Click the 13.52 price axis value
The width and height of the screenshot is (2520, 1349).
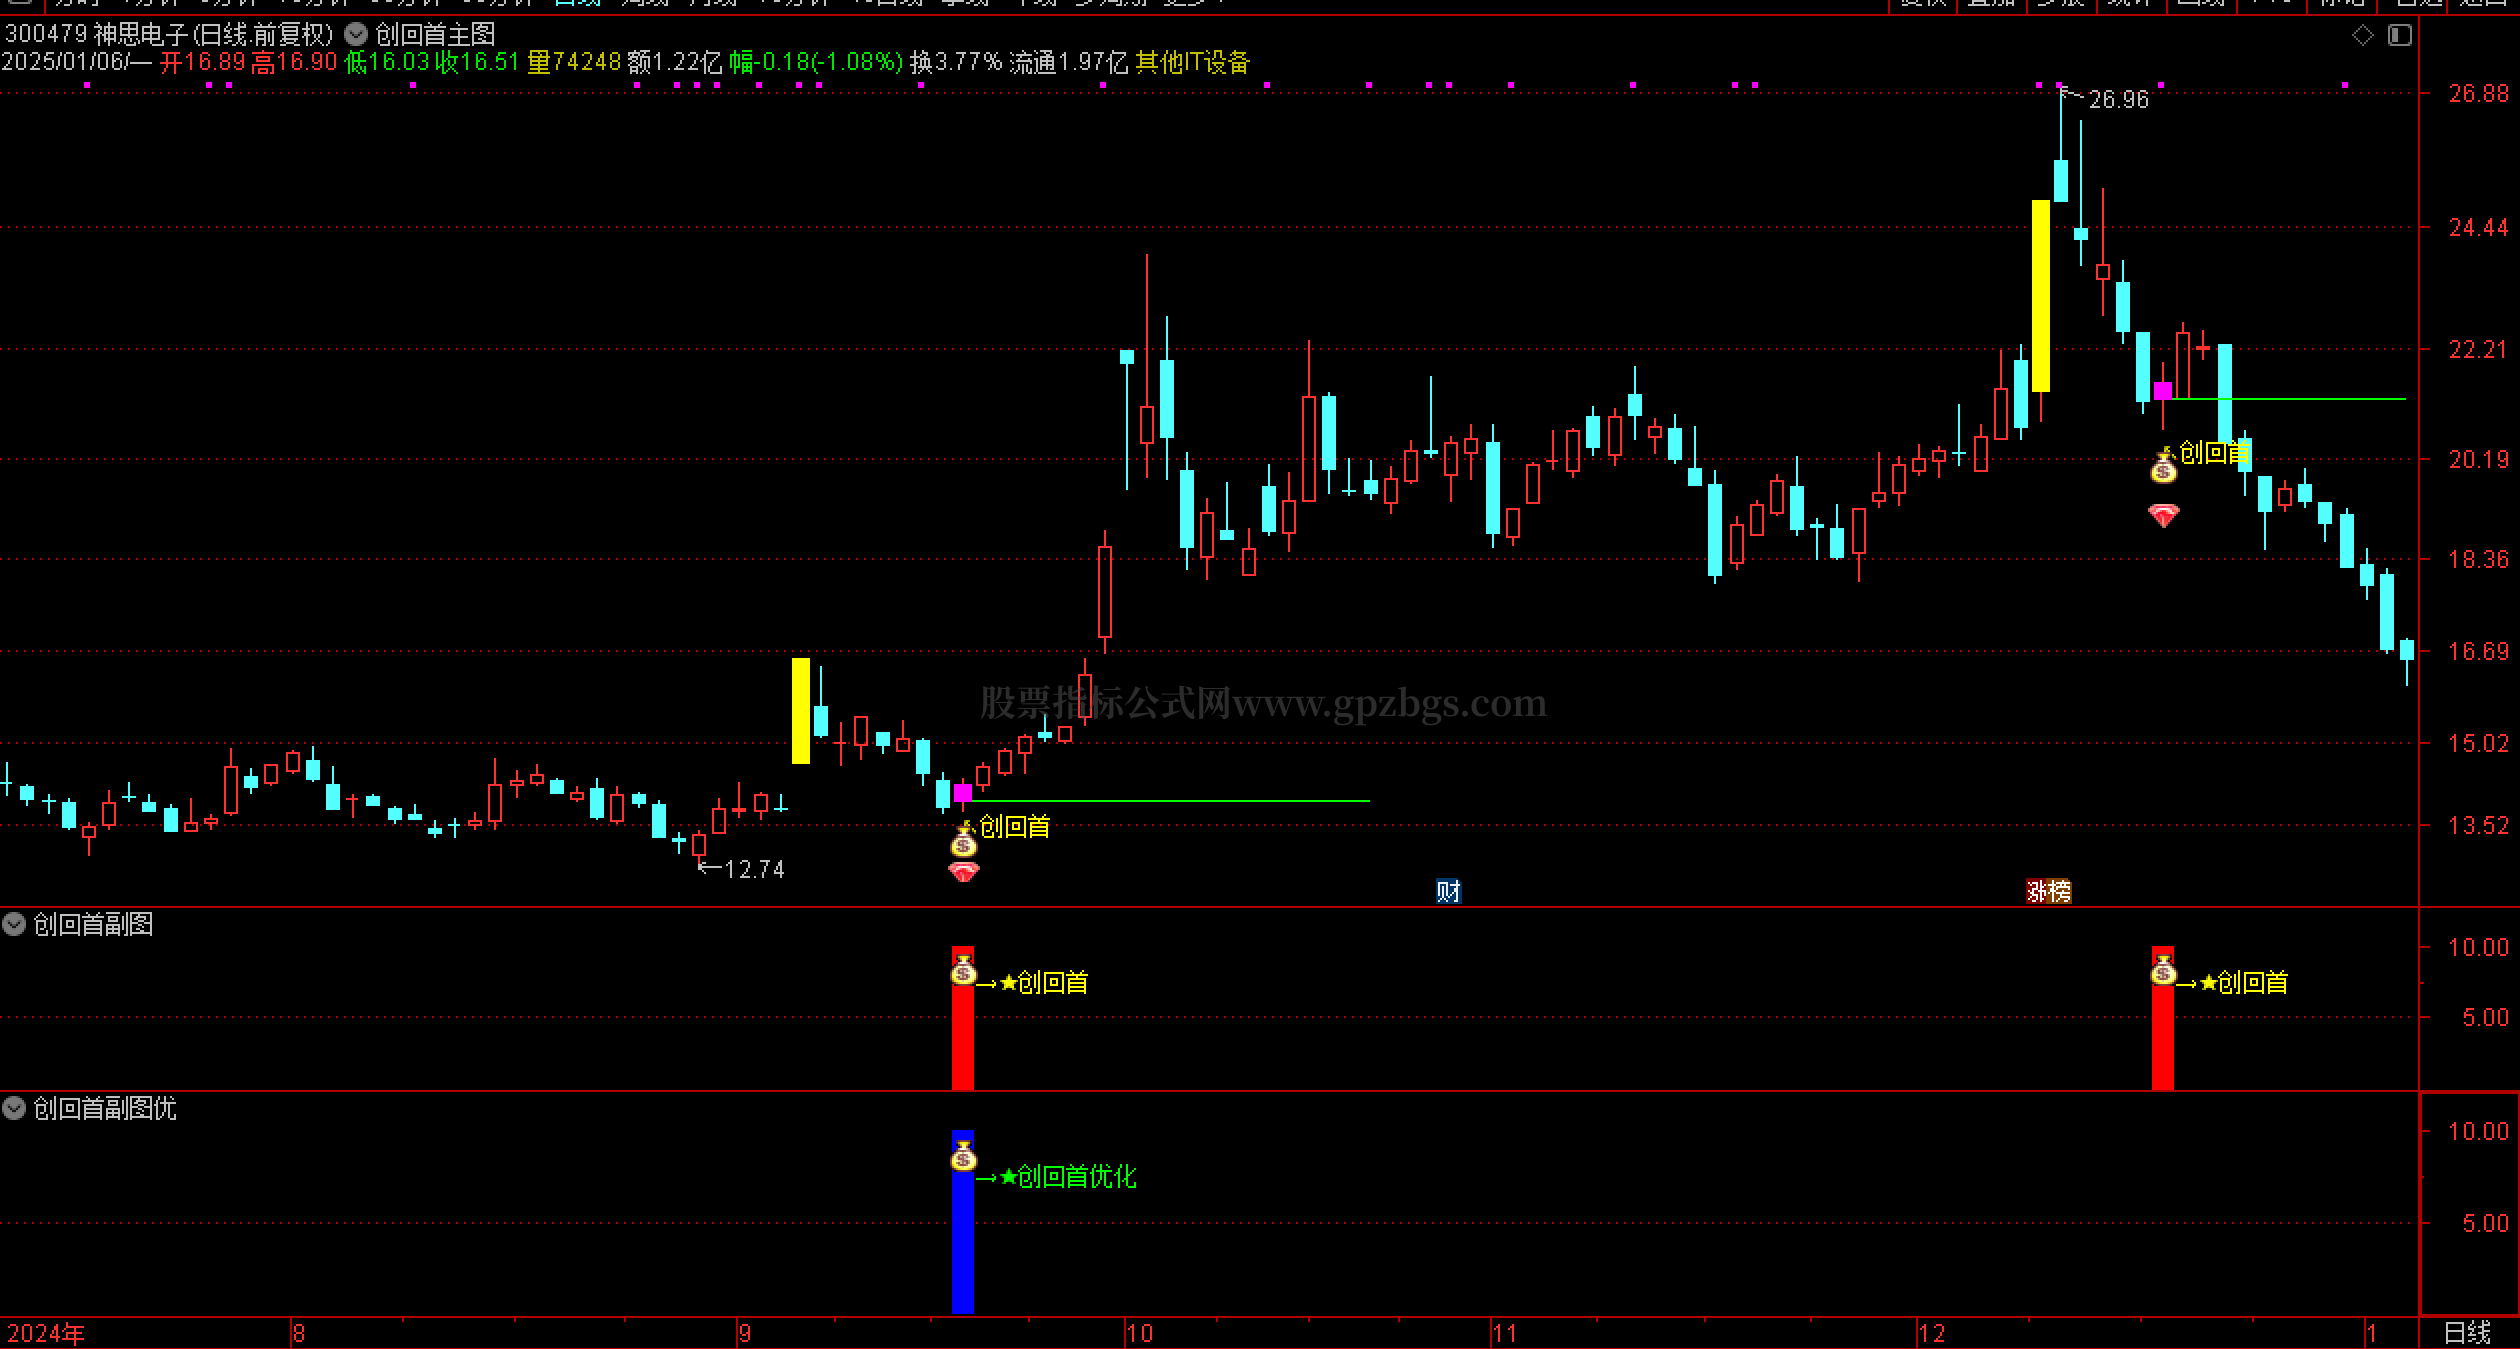tap(2478, 826)
